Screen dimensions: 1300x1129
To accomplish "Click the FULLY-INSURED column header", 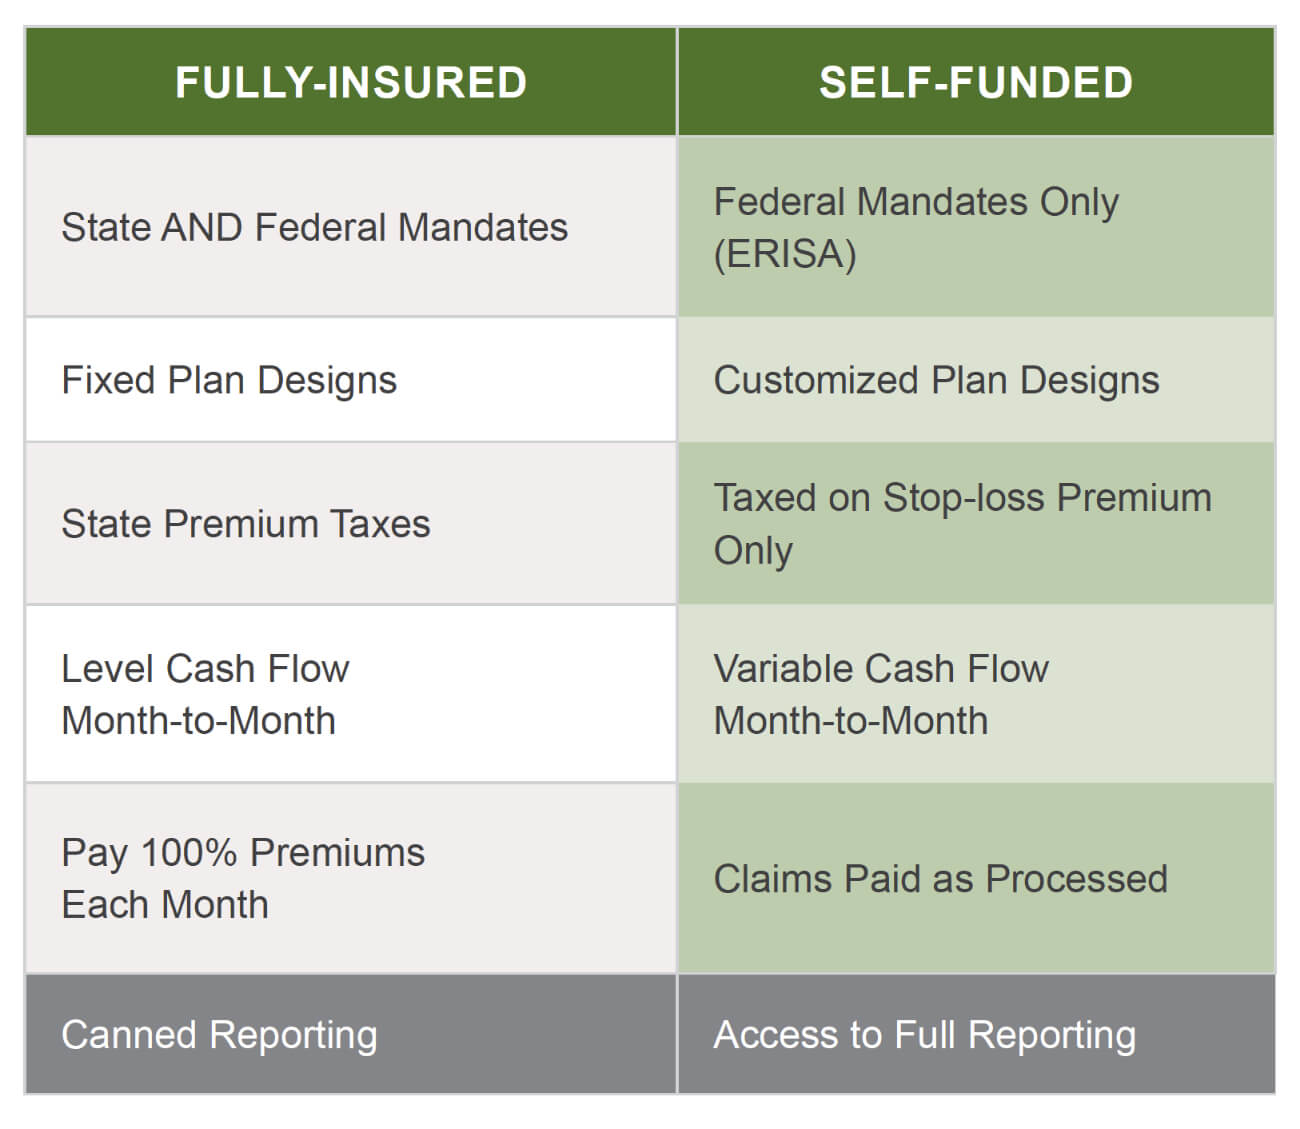I will coord(351,82).
